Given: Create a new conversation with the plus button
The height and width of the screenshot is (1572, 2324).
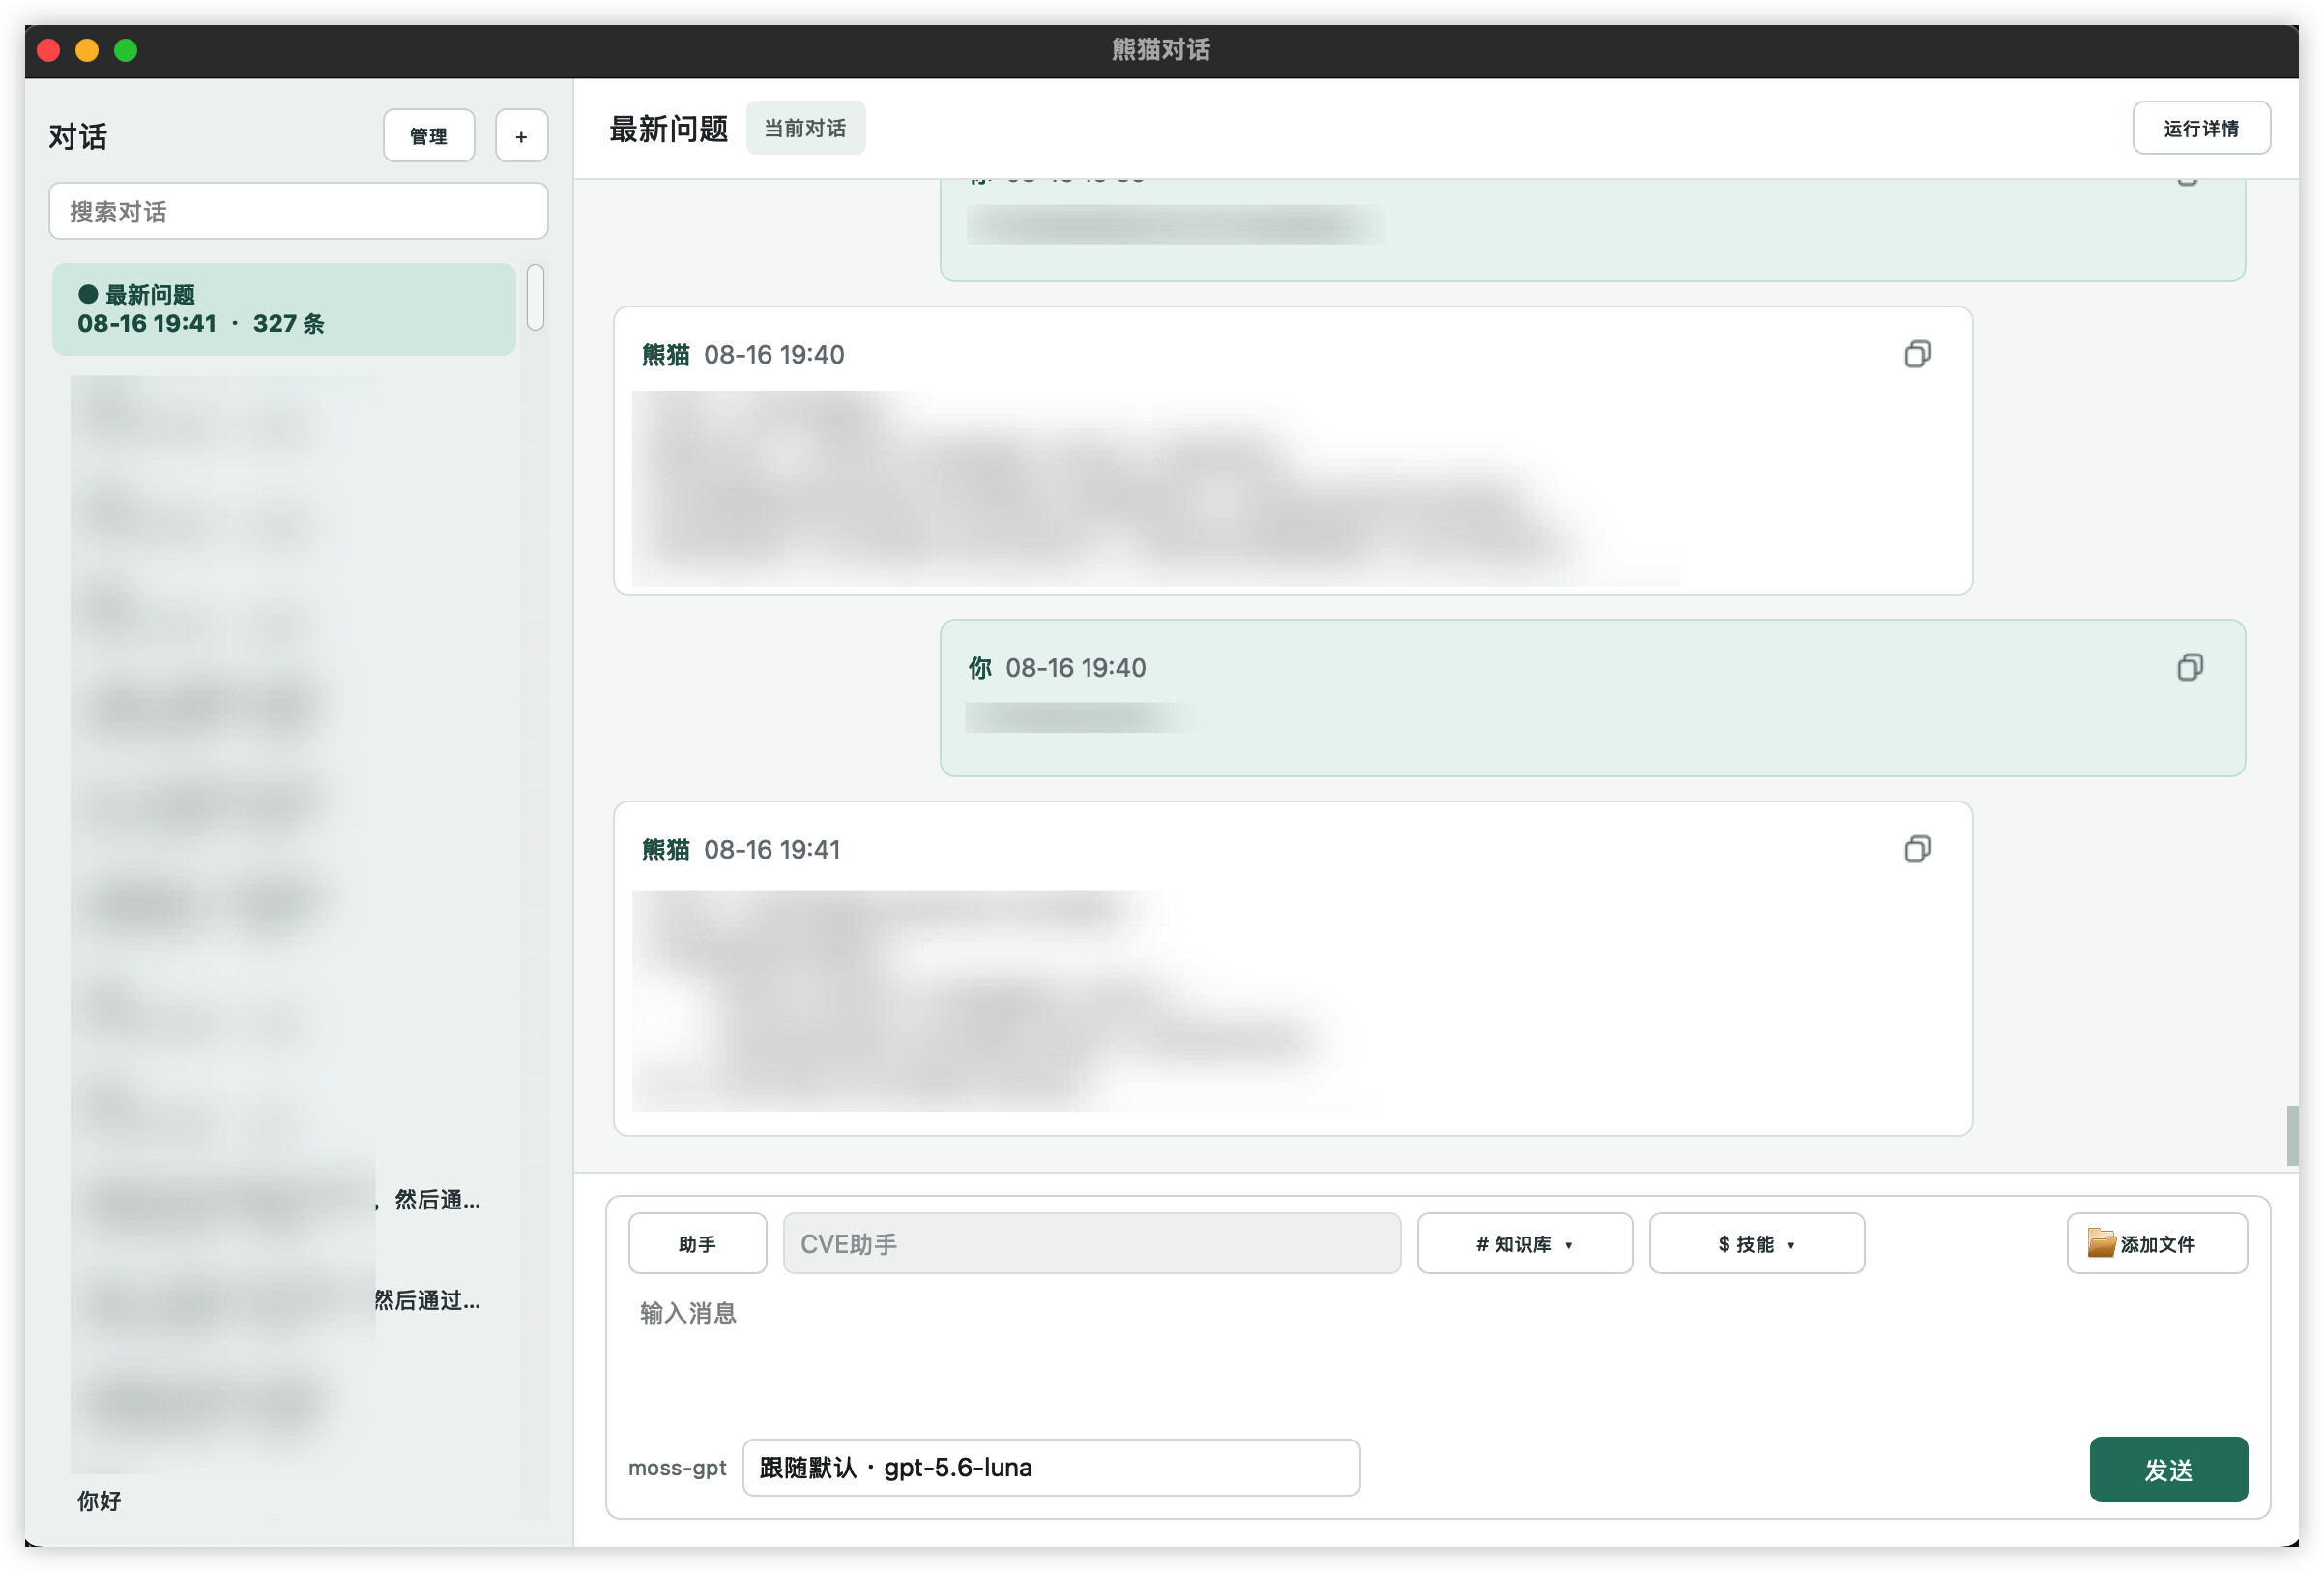Looking at the screenshot, I should click(521, 136).
